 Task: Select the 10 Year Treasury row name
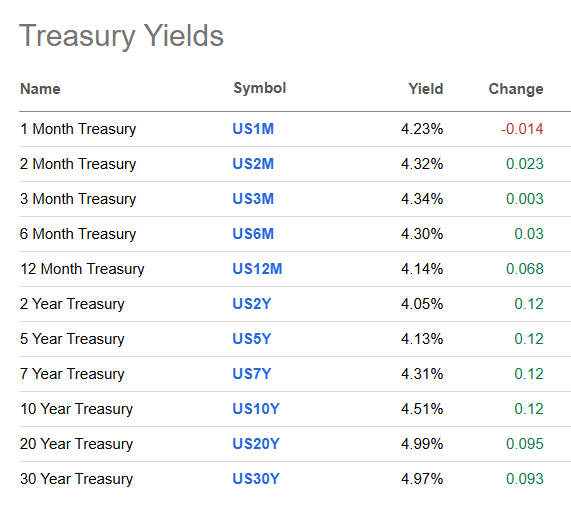[76, 409]
